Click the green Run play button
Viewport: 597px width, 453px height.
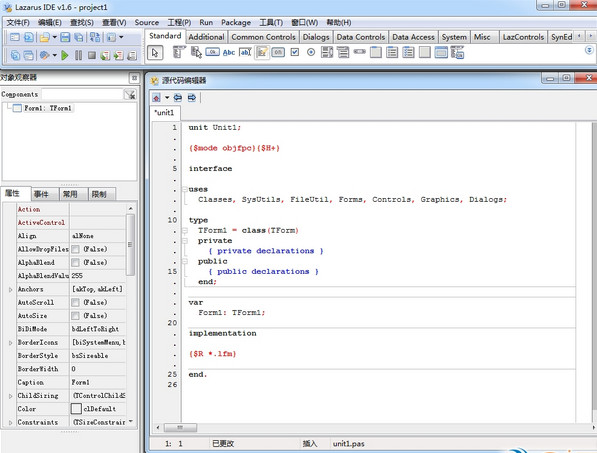pos(65,56)
